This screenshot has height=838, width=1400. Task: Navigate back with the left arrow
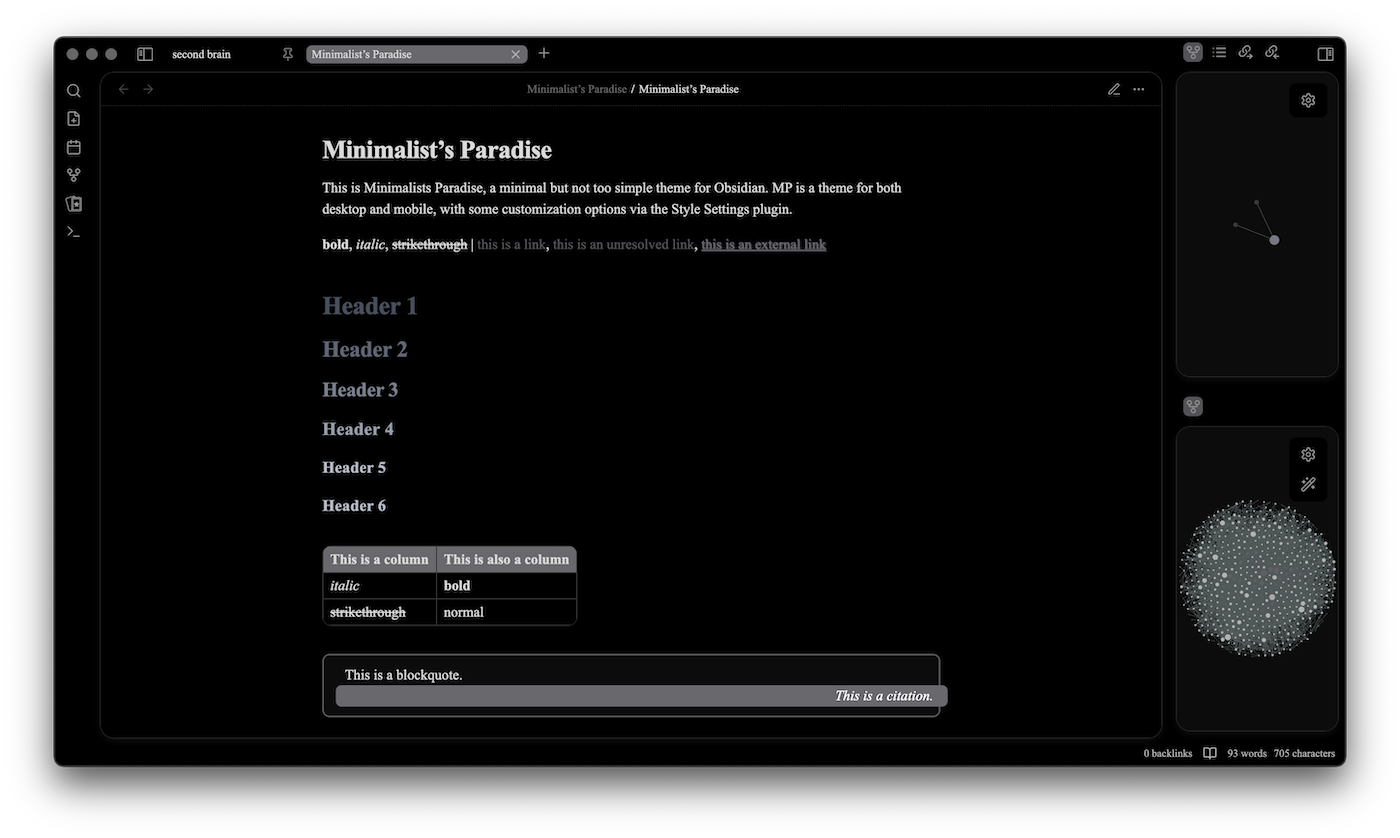124,89
